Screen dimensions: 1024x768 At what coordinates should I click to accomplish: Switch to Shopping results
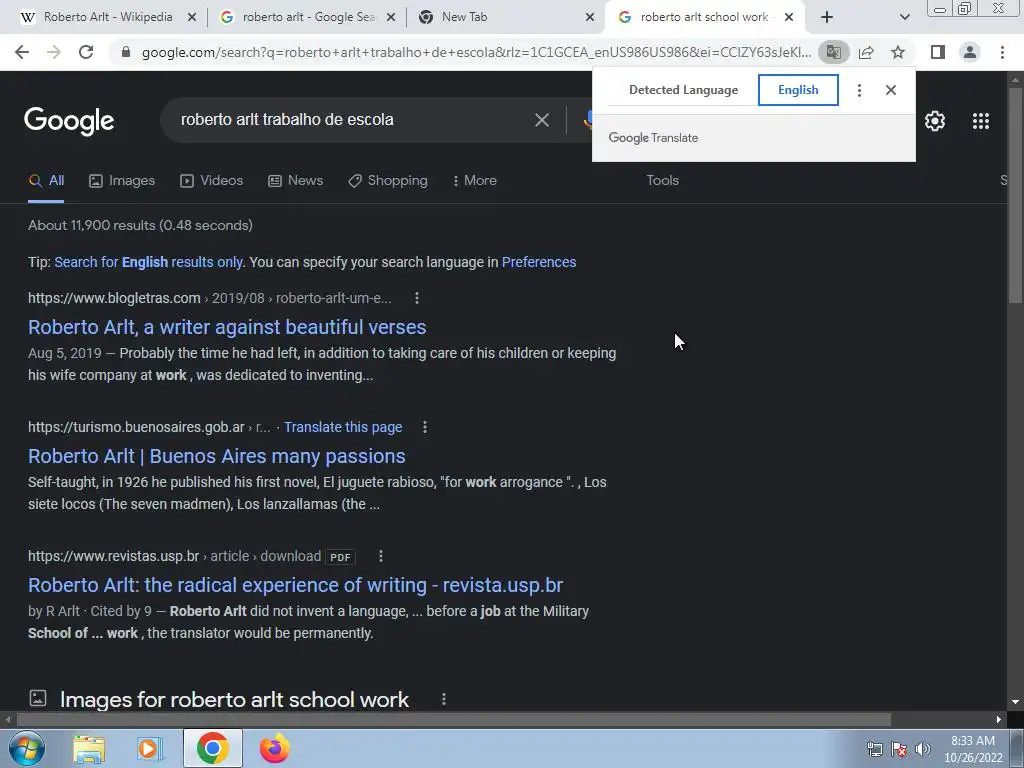click(388, 181)
